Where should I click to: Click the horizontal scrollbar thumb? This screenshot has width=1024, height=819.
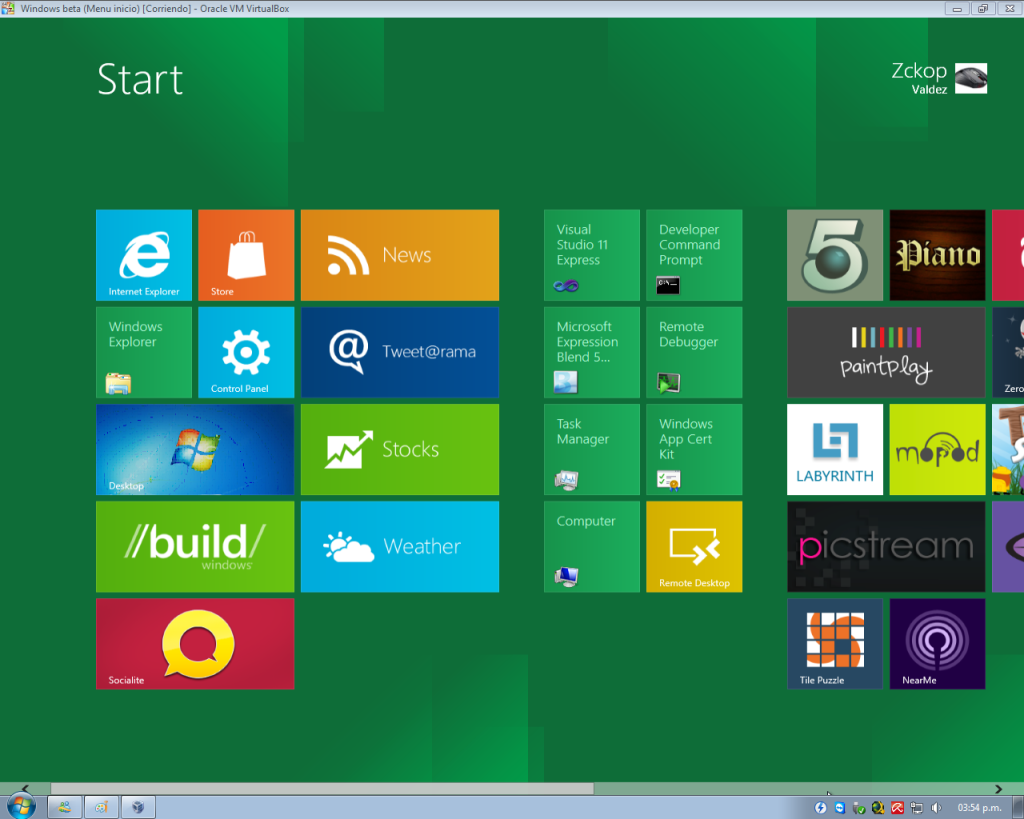click(322, 788)
